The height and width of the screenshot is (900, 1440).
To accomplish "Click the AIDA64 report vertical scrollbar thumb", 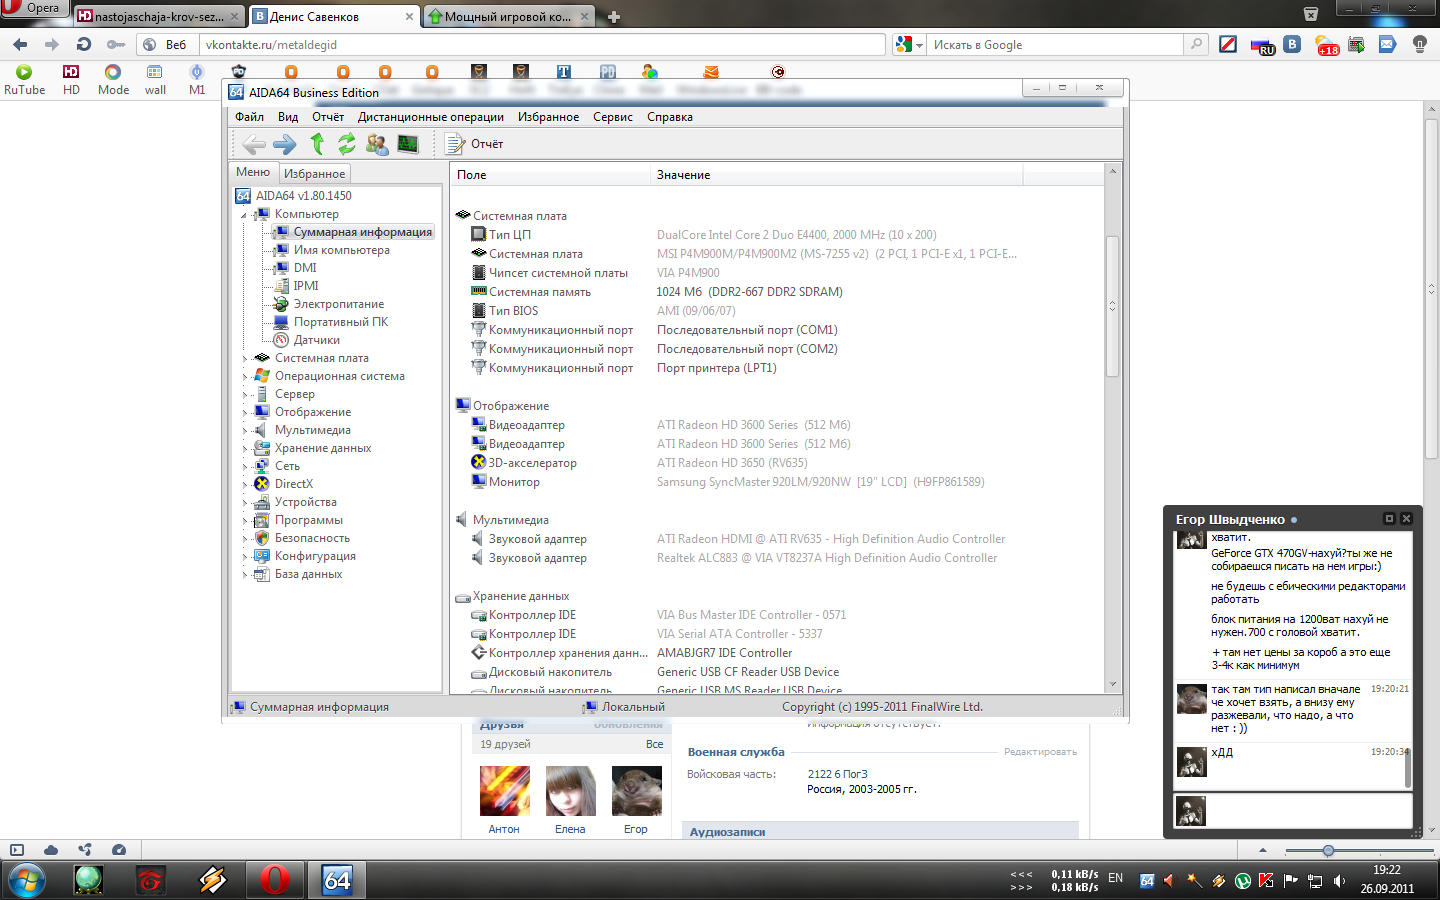I will click(x=1112, y=306).
